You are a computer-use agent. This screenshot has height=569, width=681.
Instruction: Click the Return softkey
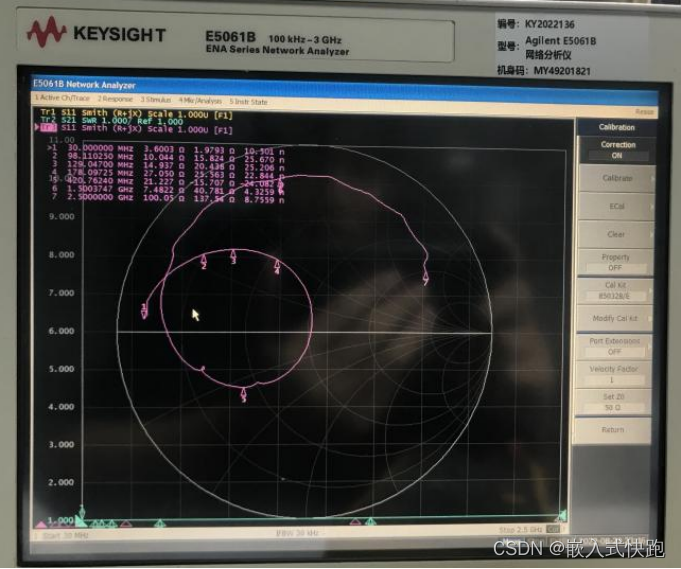click(x=612, y=430)
